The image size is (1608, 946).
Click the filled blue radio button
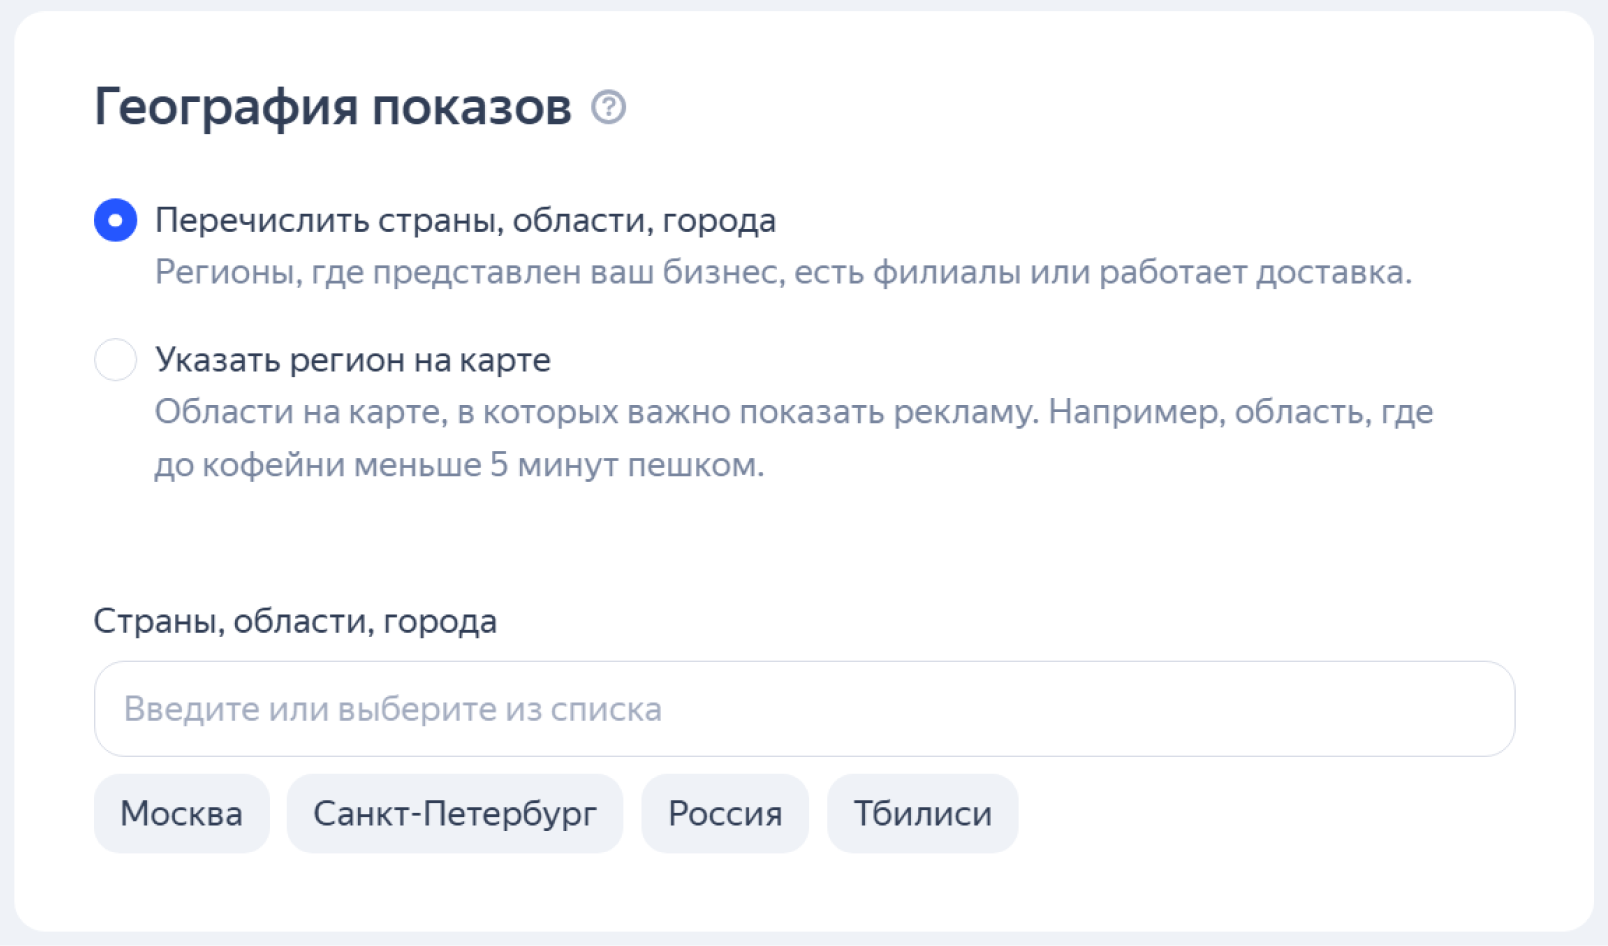click(114, 221)
